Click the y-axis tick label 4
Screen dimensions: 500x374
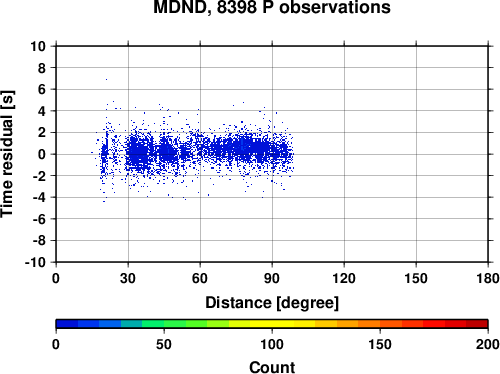click(42, 111)
